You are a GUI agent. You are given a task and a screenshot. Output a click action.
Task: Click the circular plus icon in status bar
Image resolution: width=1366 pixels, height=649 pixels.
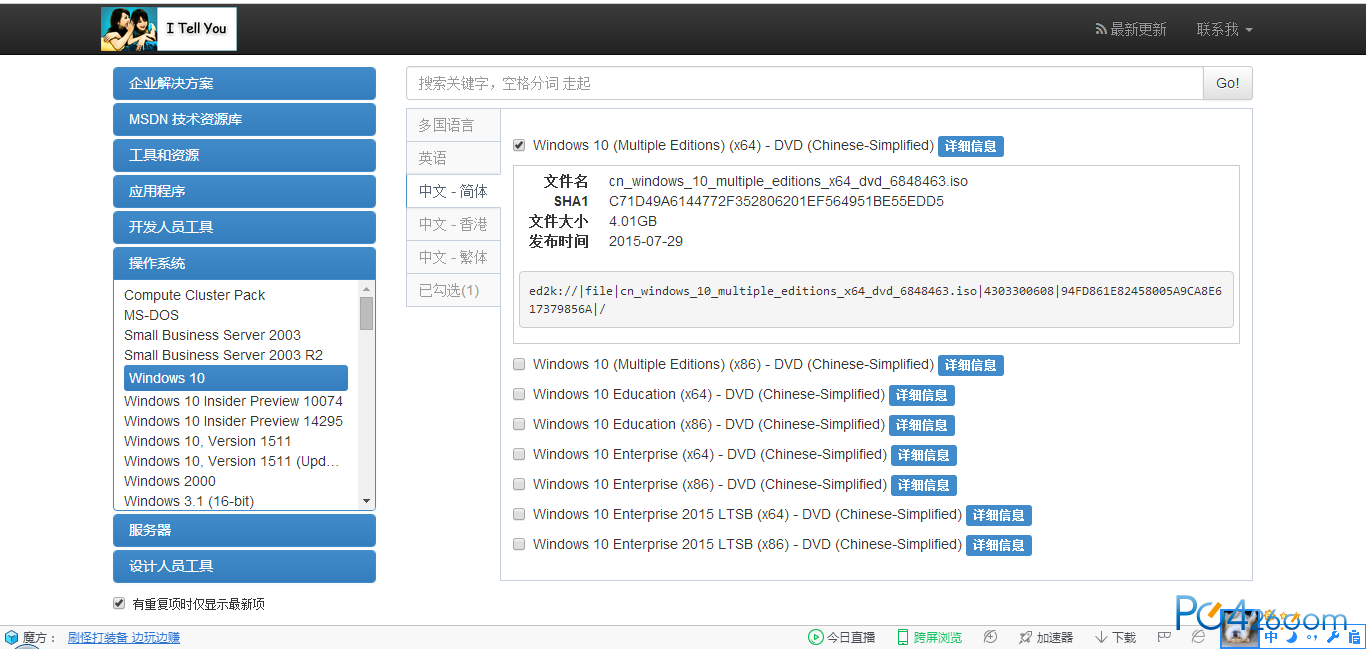pos(990,637)
